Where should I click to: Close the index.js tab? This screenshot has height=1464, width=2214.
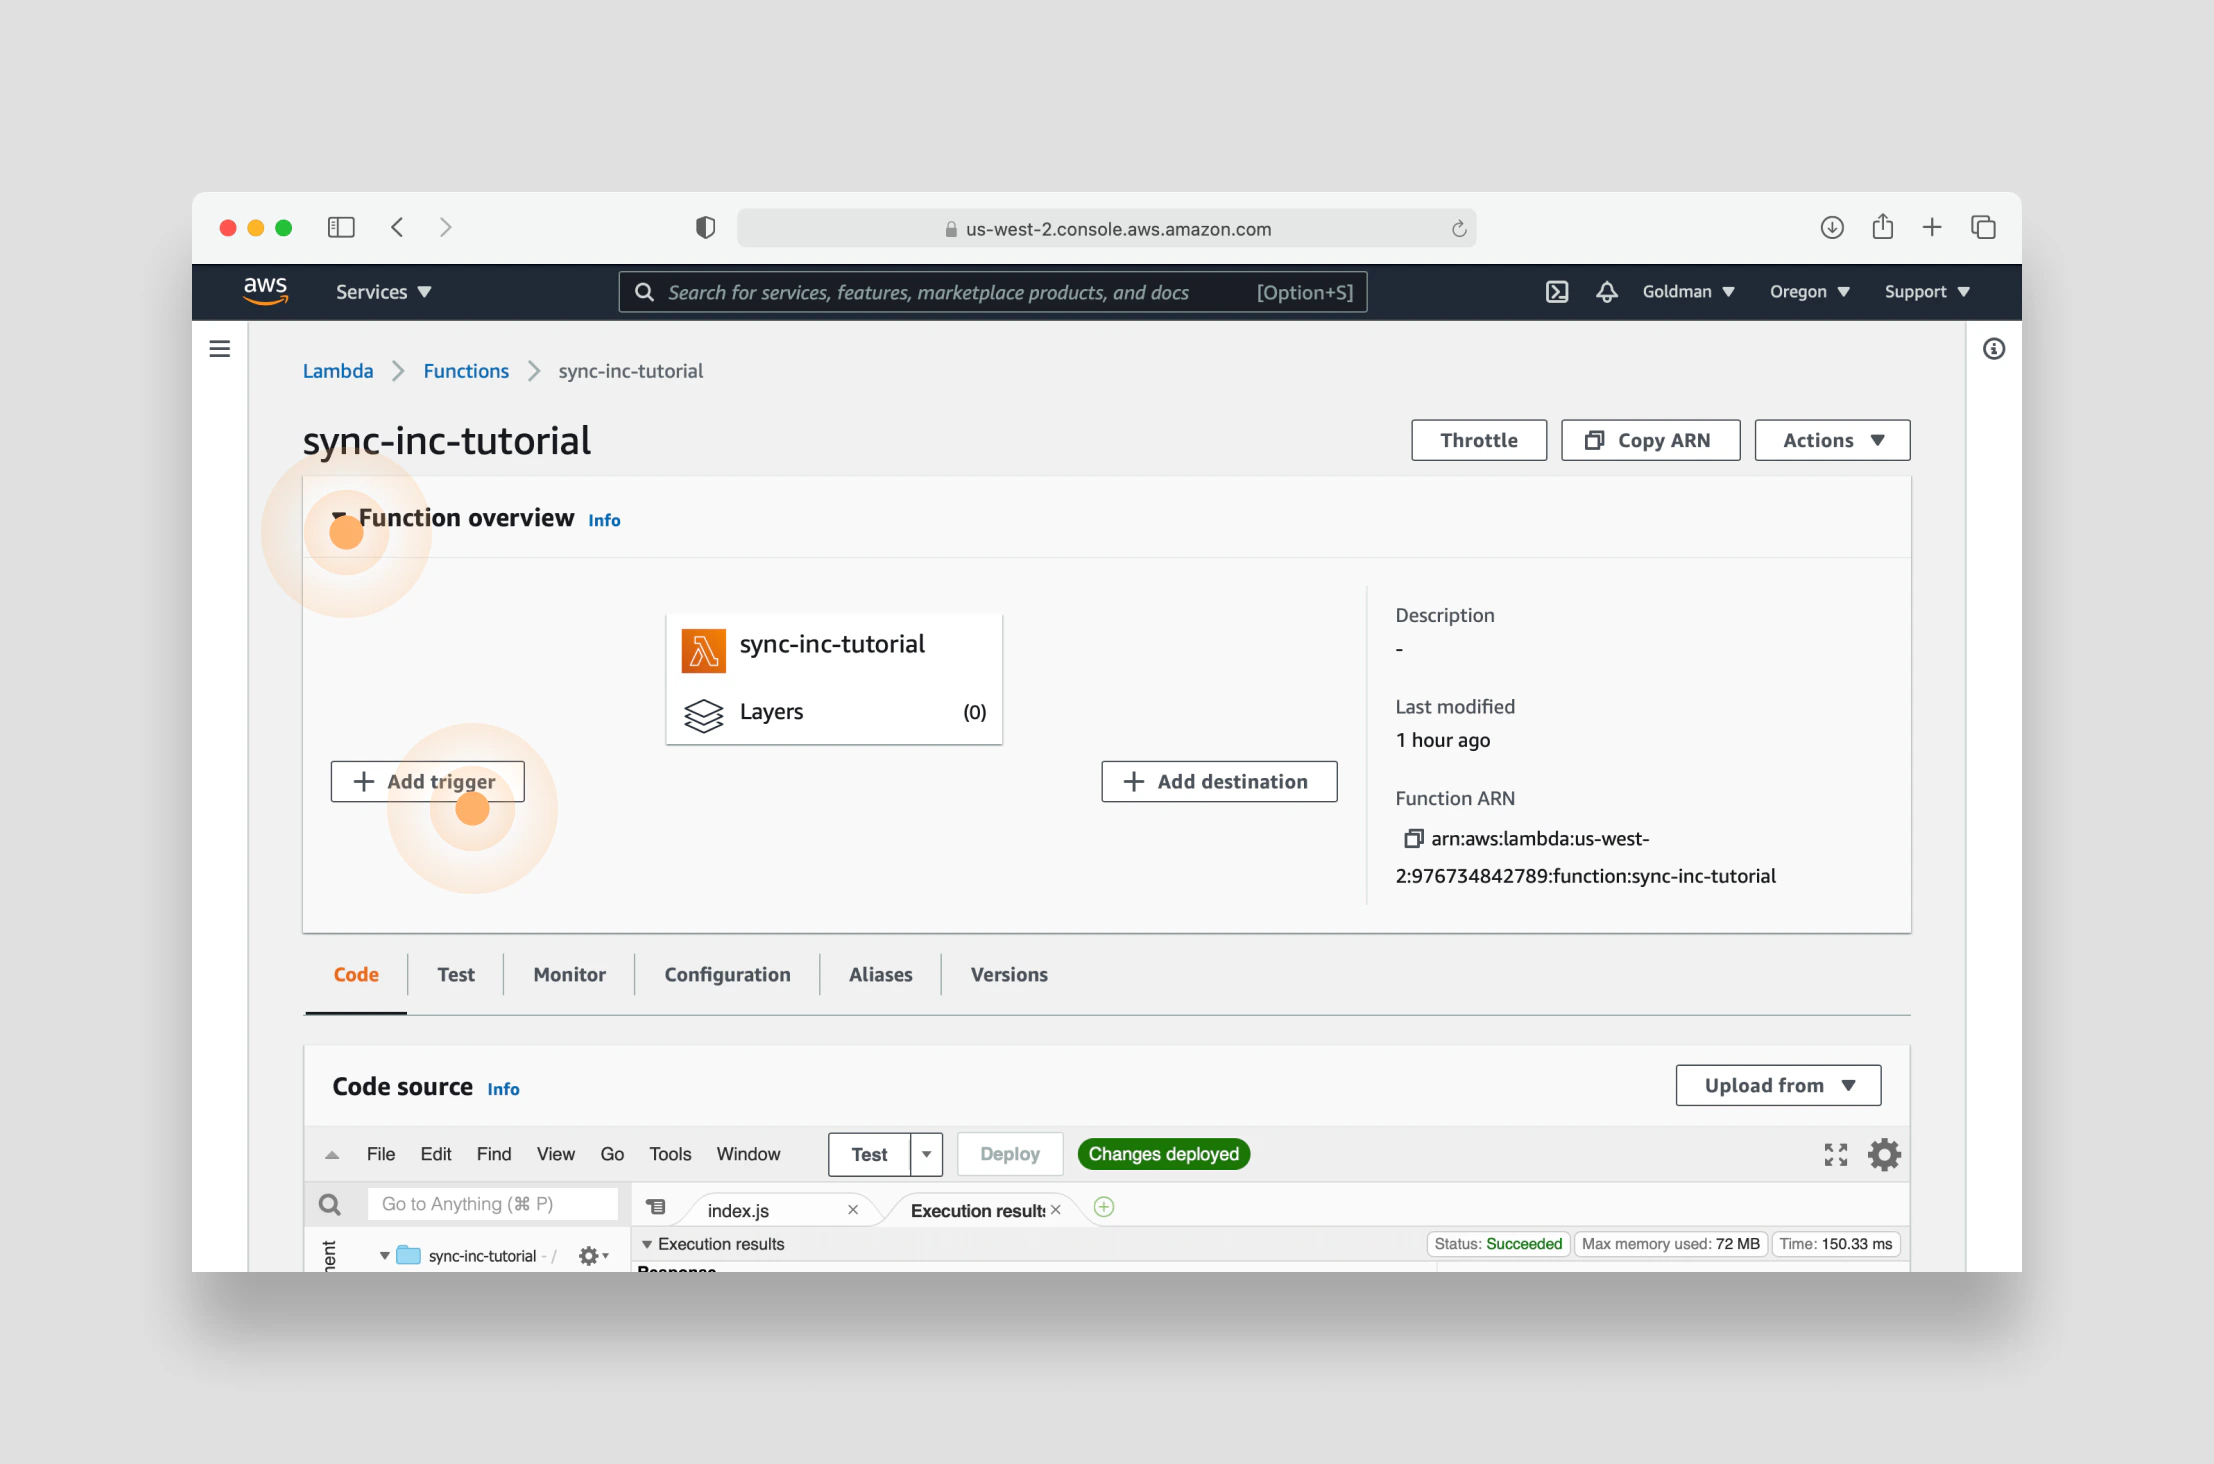click(853, 1210)
